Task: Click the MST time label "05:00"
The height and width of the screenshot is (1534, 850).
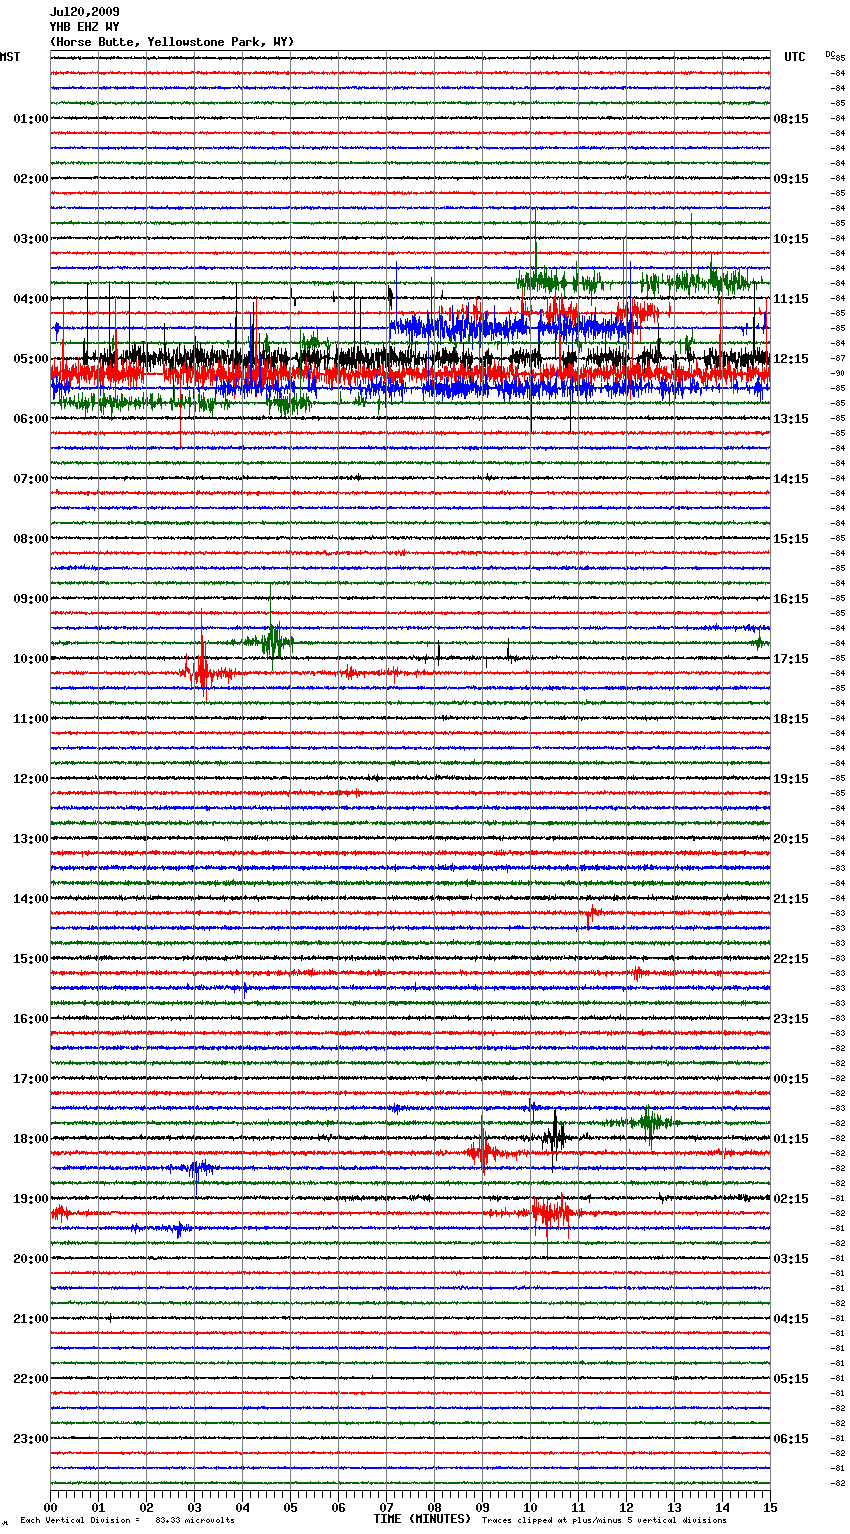Action: 31,359
